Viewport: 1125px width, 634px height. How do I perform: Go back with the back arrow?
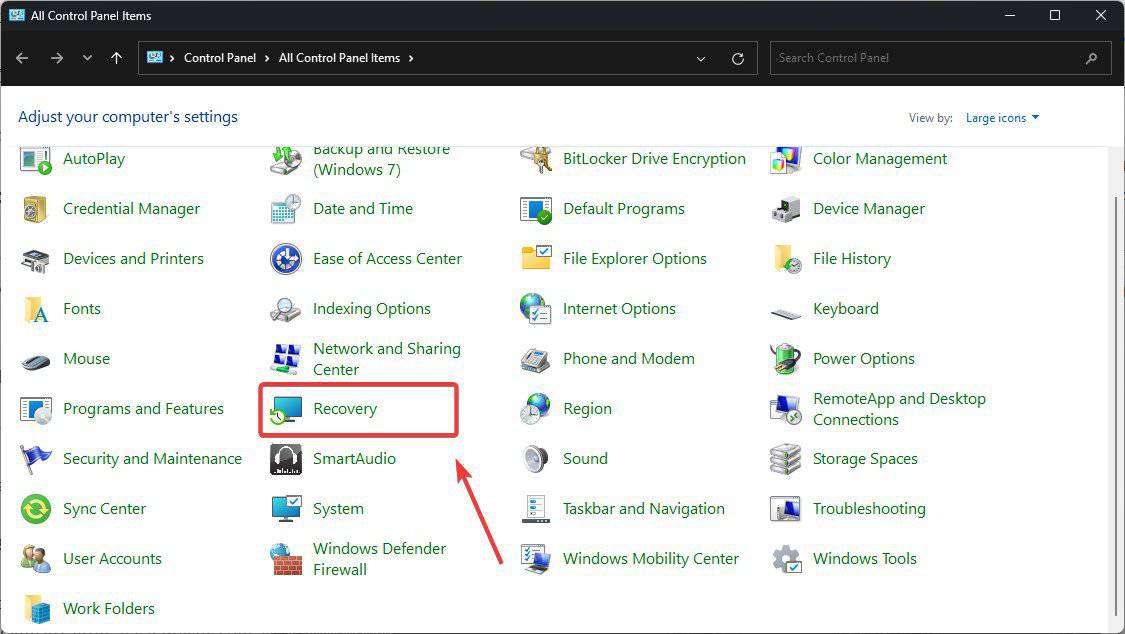22,58
